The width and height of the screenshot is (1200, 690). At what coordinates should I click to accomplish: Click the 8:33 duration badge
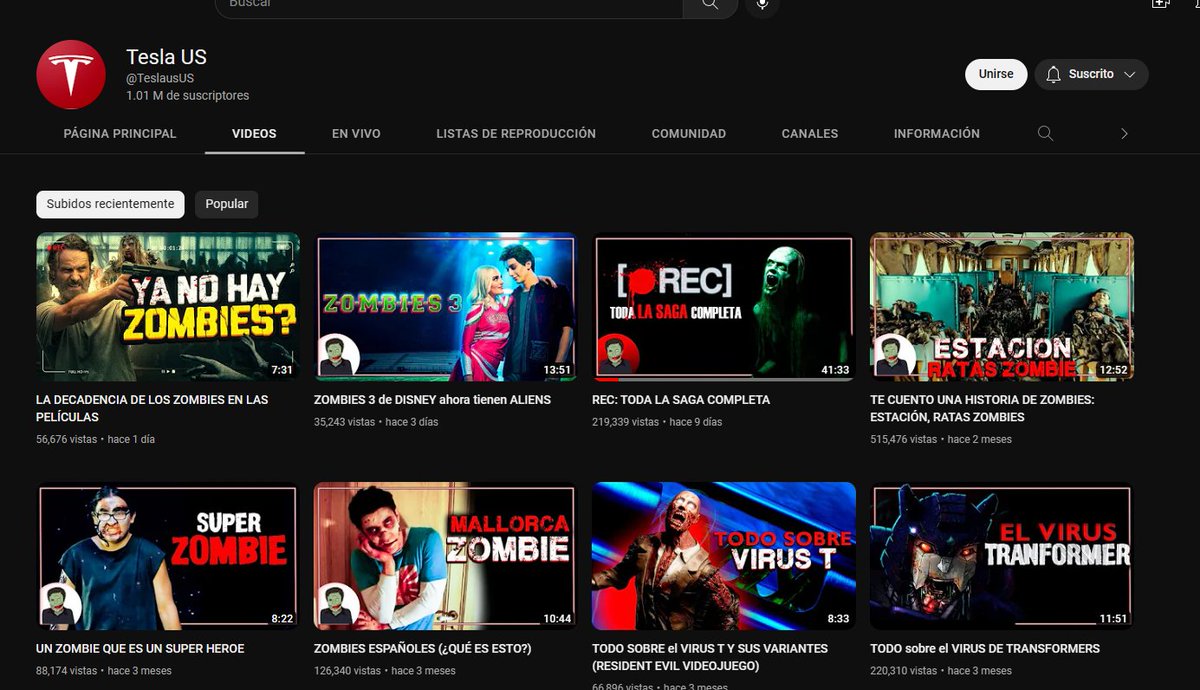pyautogui.click(x=838, y=619)
